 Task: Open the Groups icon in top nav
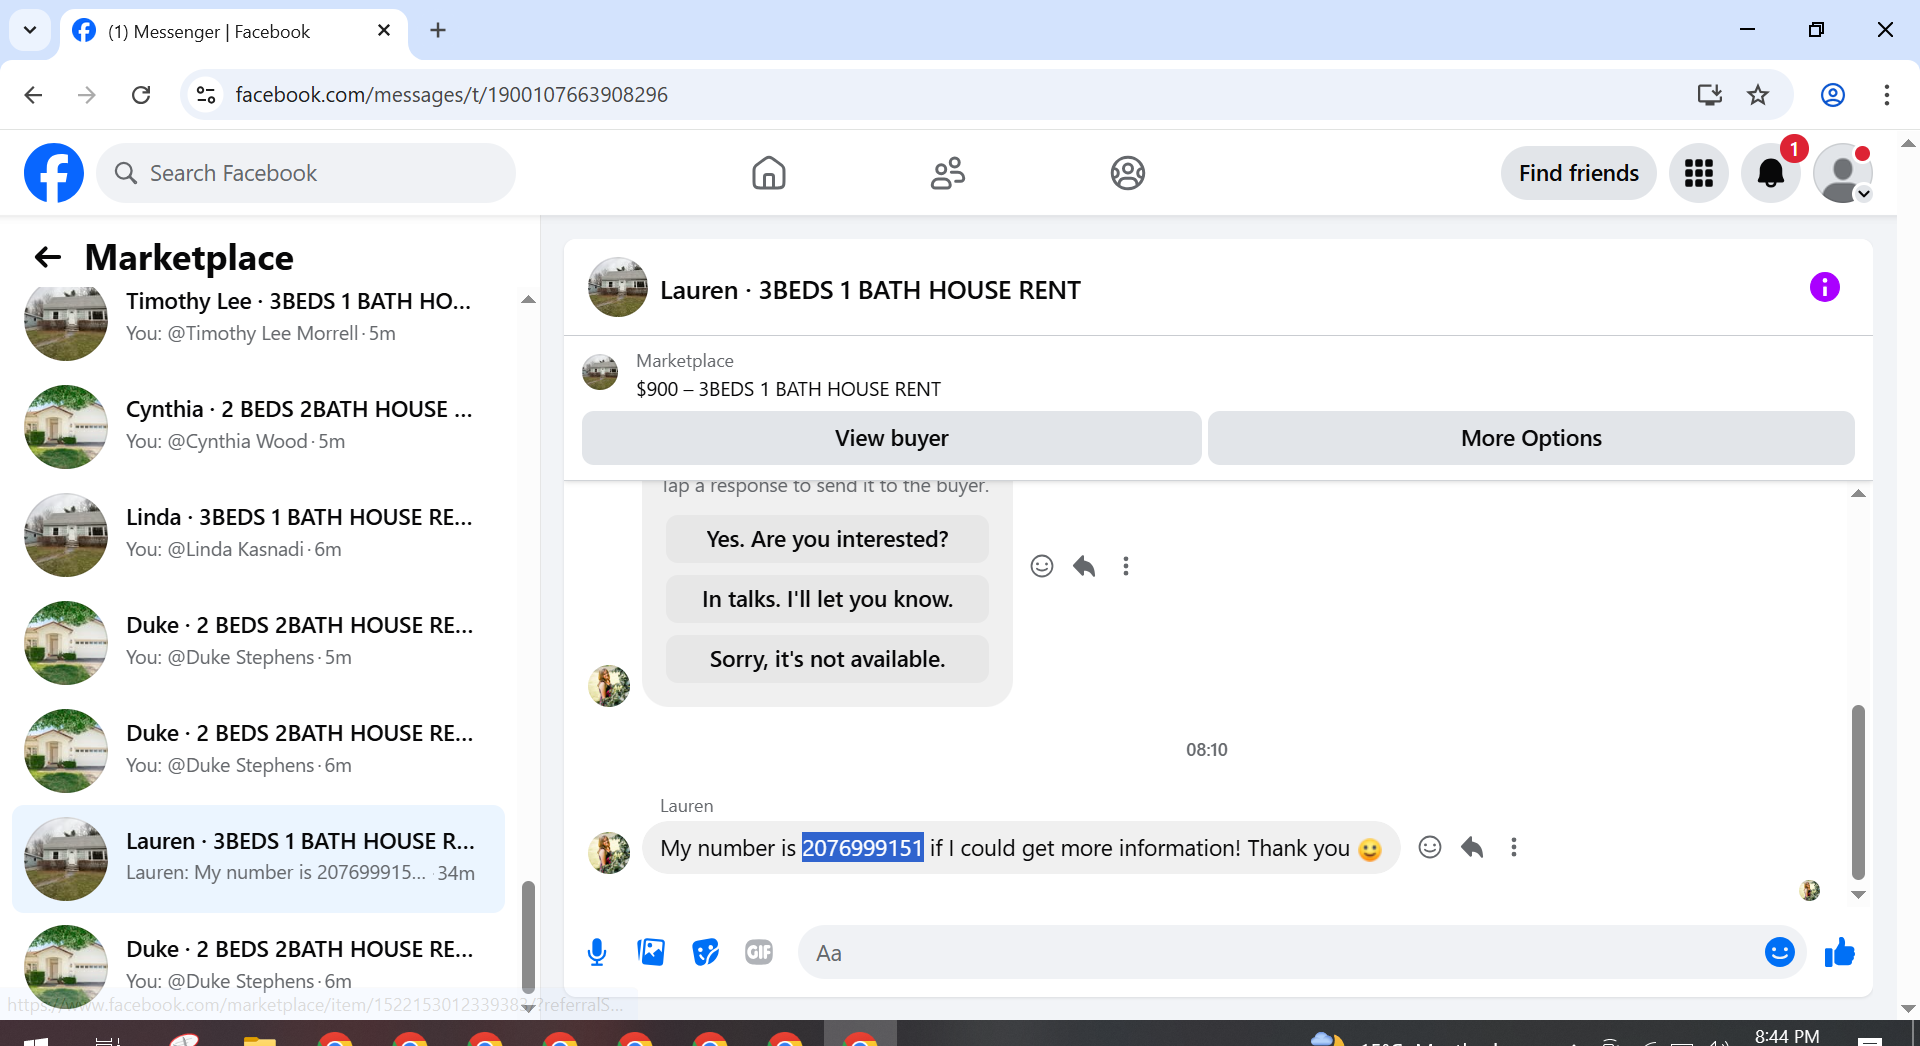pyautogui.click(x=1127, y=173)
